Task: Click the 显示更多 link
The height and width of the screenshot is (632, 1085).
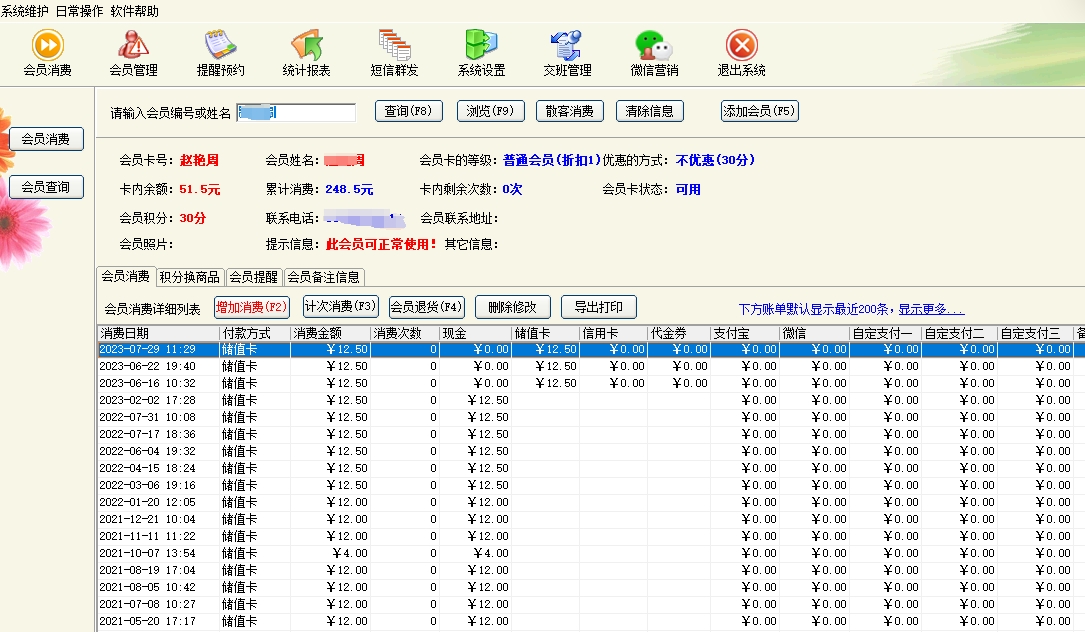Action: (x=931, y=310)
